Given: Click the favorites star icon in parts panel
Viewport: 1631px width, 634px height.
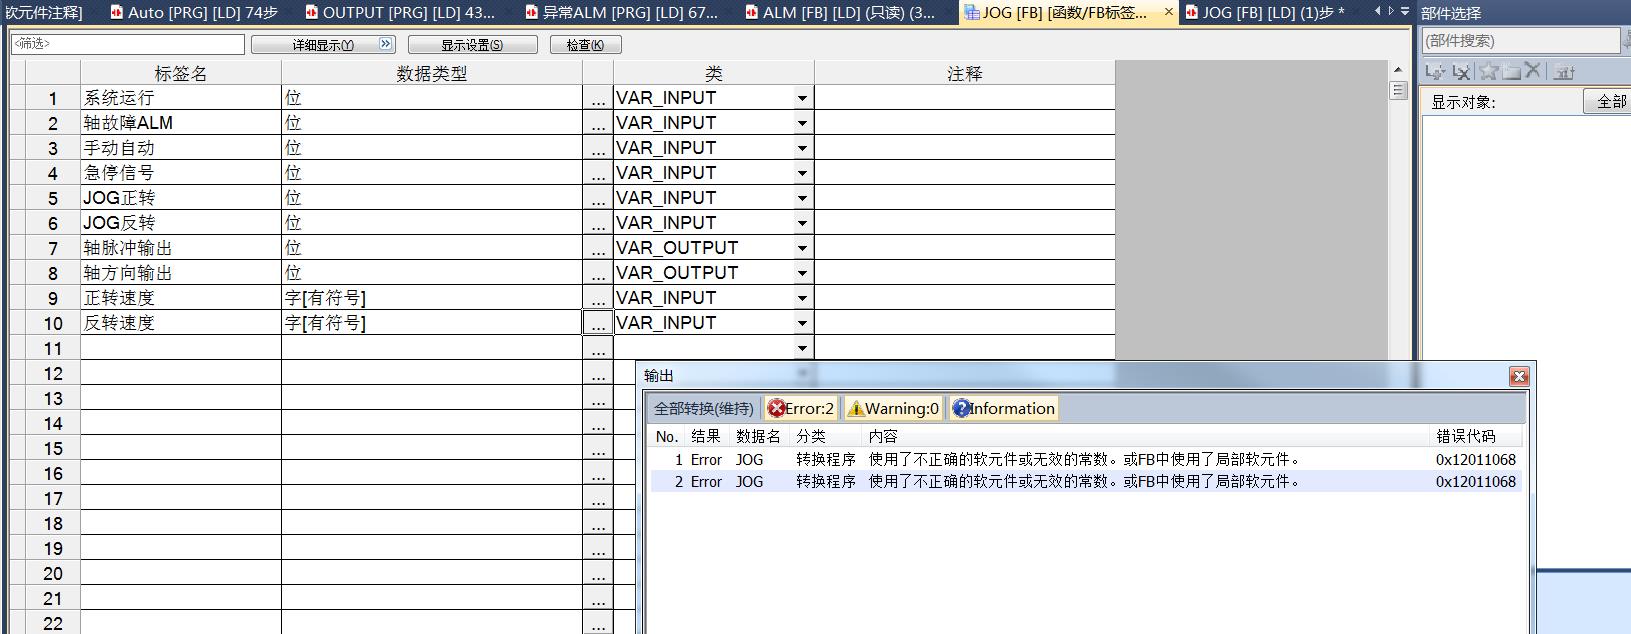Looking at the screenshot, I should [1488, 72].
